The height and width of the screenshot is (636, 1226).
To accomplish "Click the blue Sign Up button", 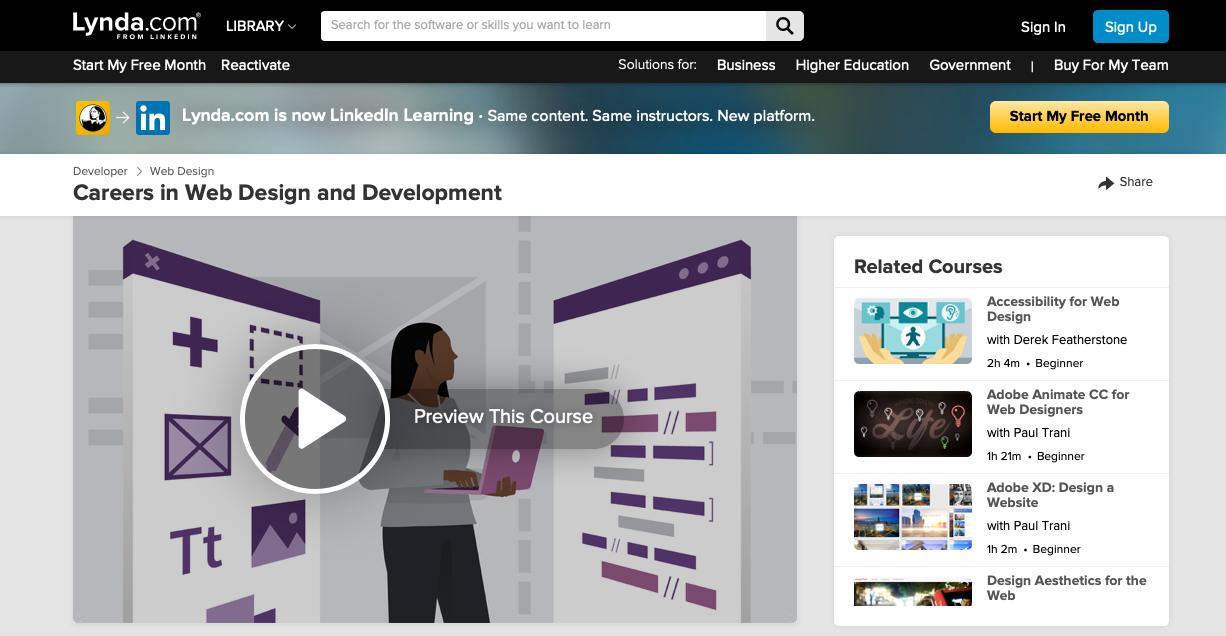I will point(1131,27).
